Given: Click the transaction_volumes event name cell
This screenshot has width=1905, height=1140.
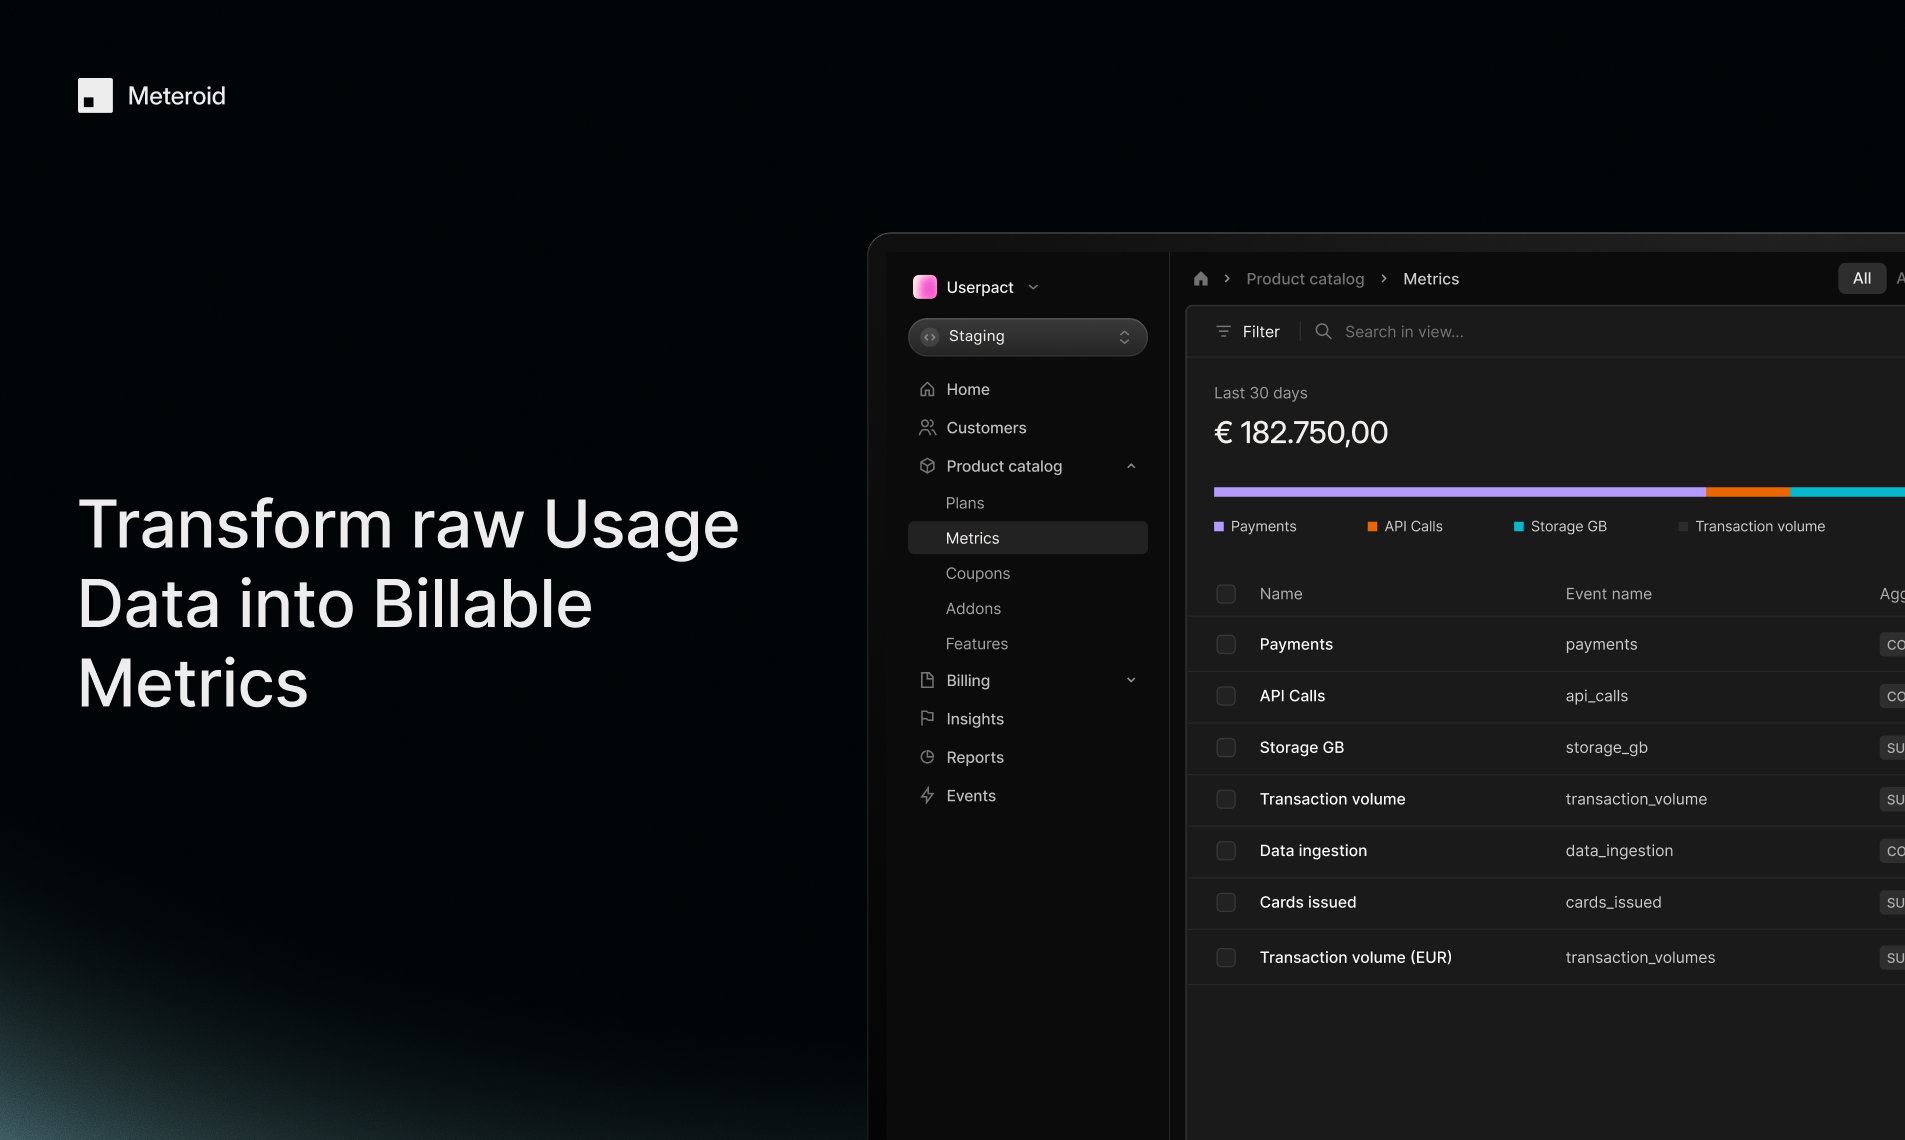Looking at the screenshot, I should click(1640, 958).
